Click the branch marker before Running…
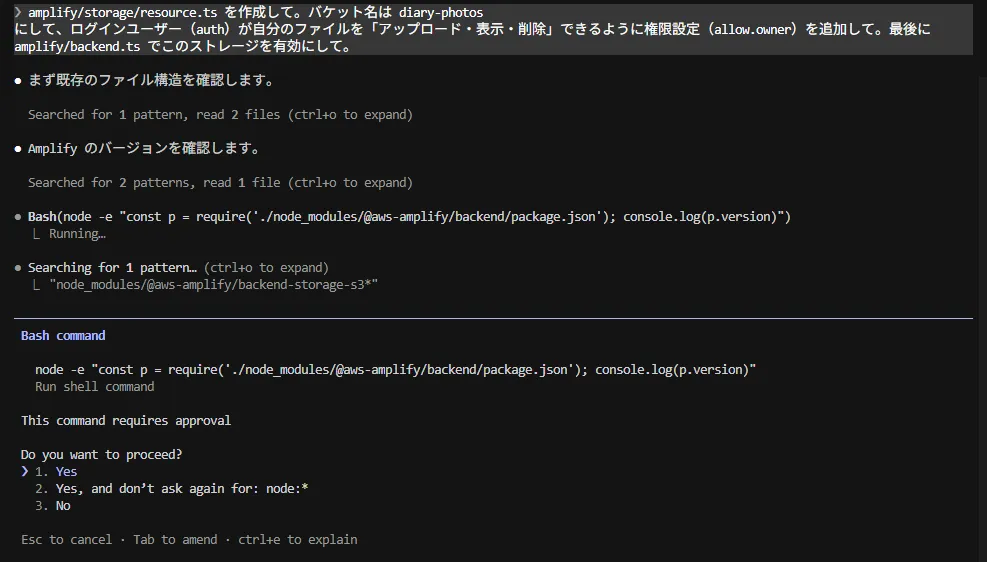This screenshot has width=987, height=562. [x=39, y=234]
